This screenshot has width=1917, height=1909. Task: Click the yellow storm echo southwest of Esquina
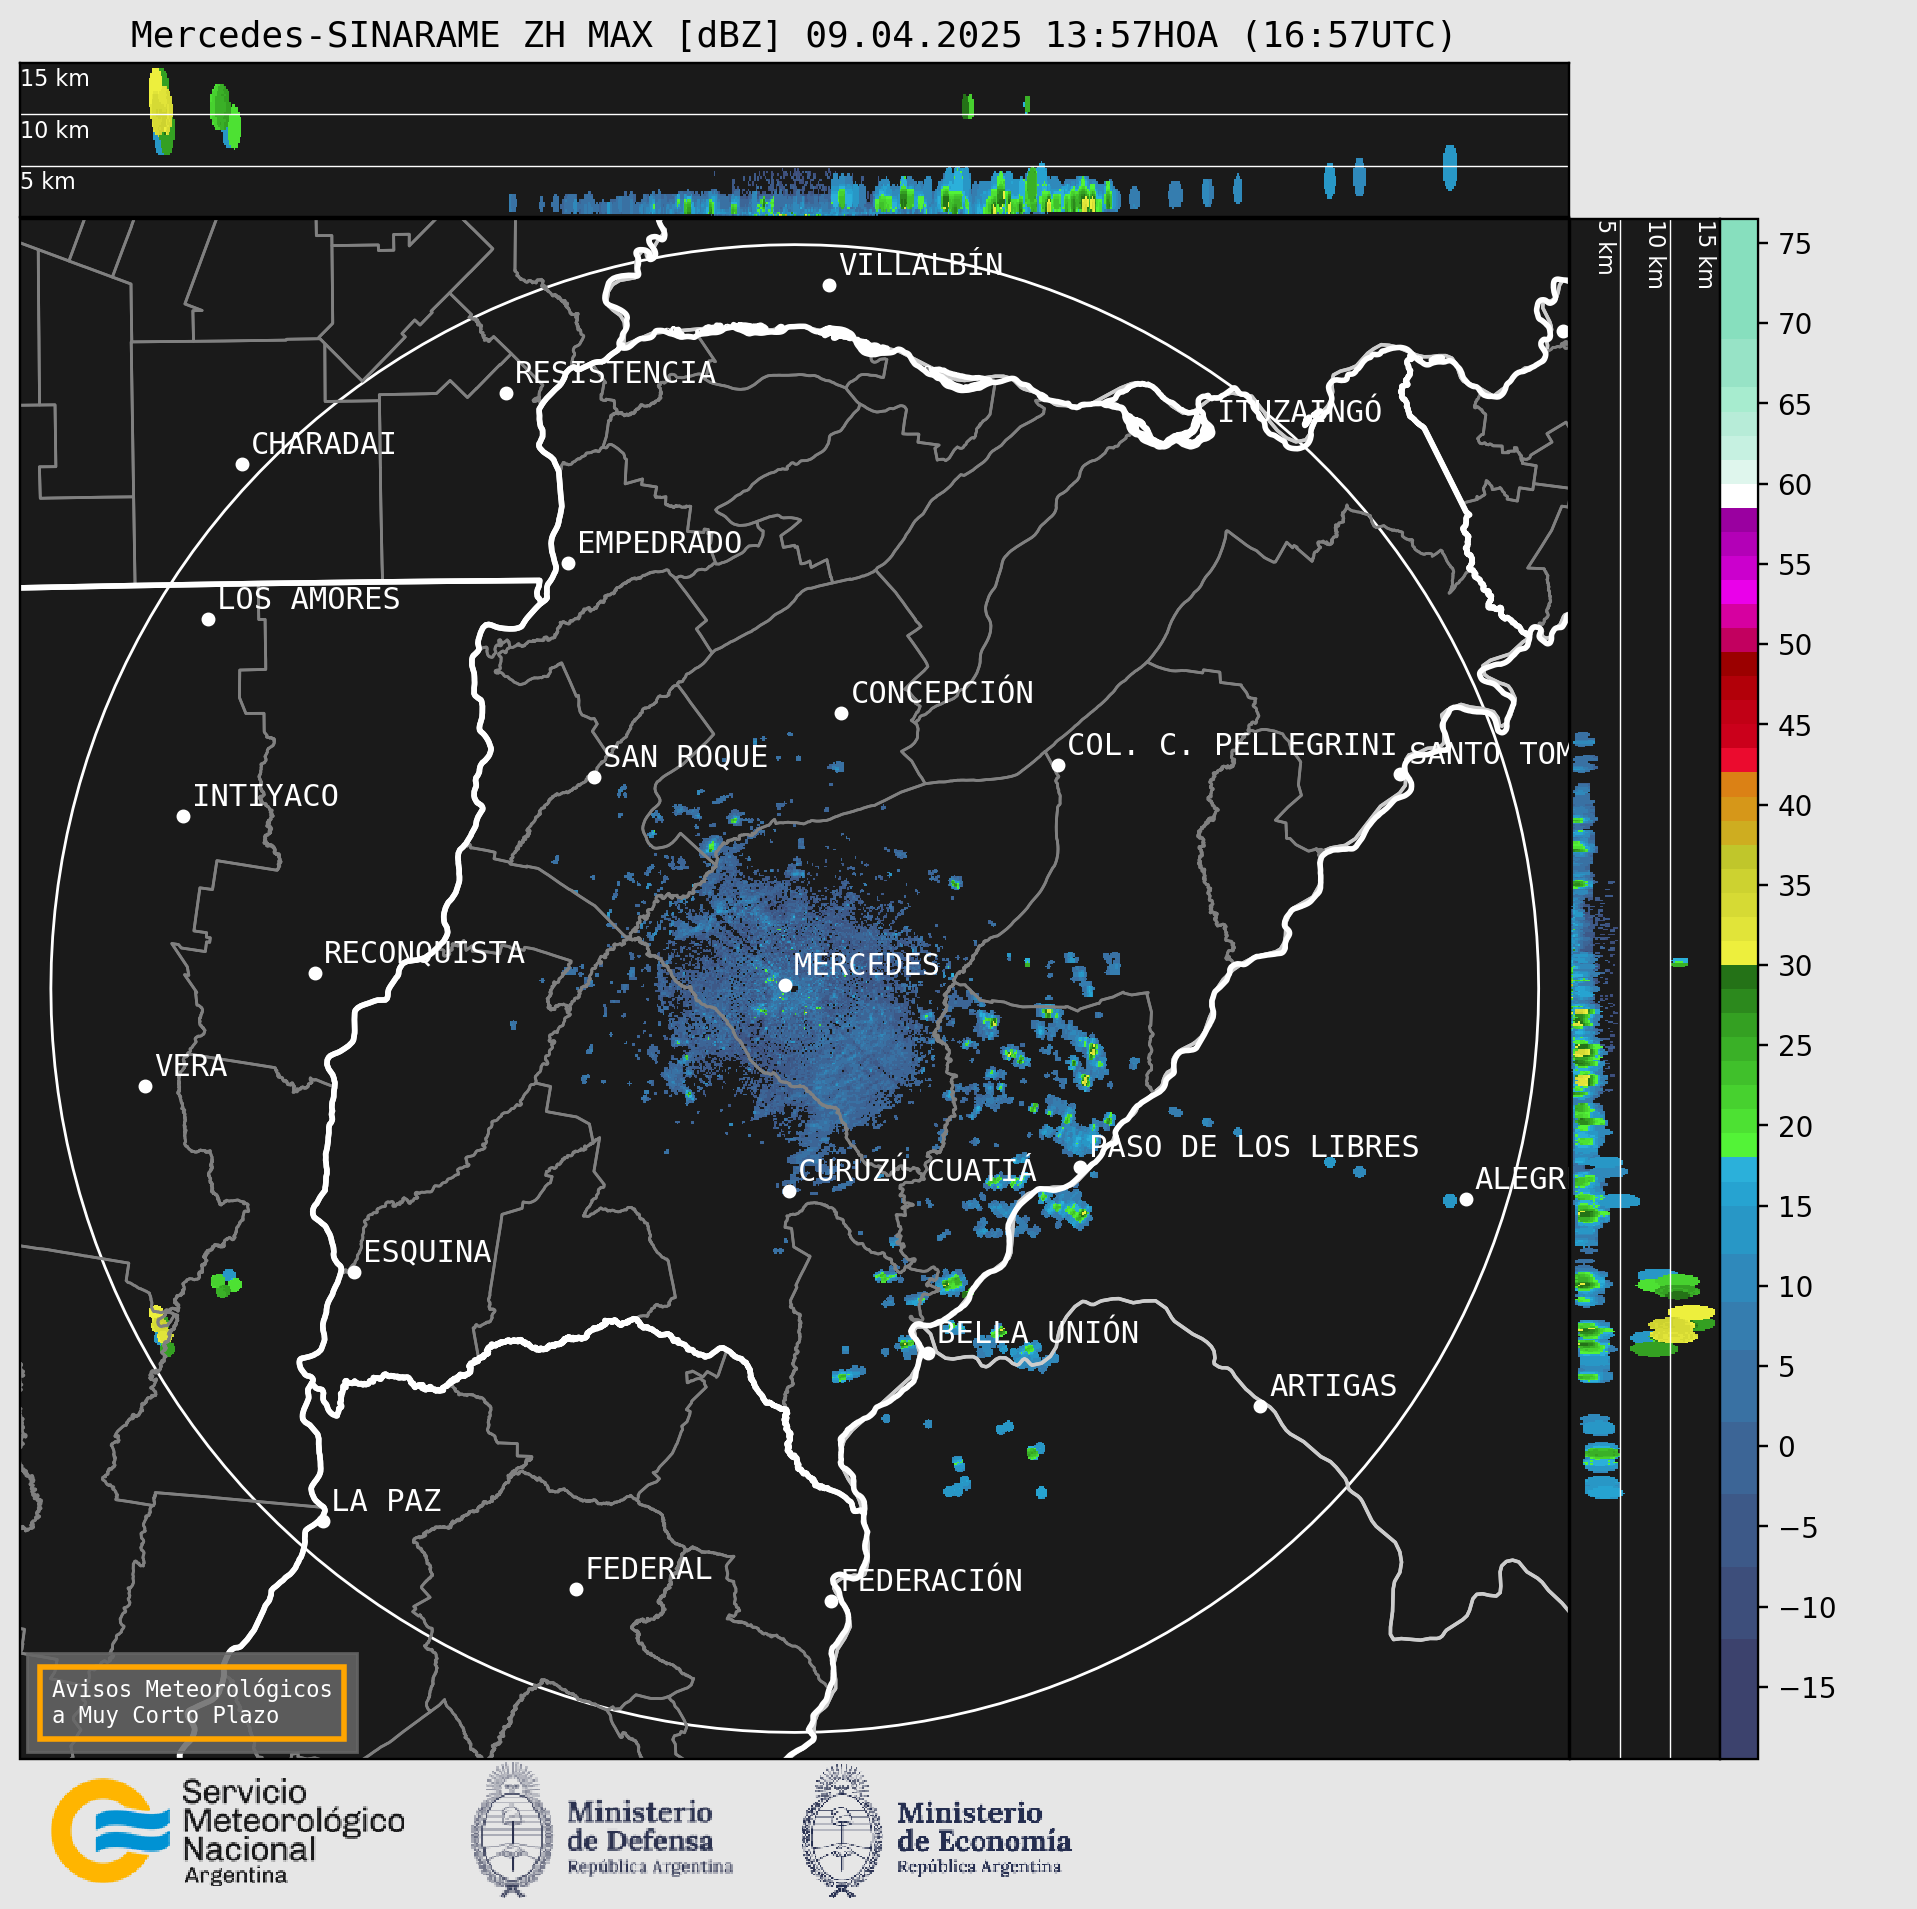(160, 1325)
